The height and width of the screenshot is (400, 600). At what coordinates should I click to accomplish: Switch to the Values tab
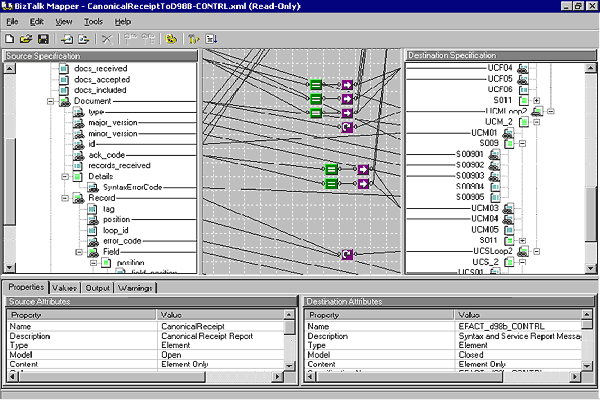[64, 288]
